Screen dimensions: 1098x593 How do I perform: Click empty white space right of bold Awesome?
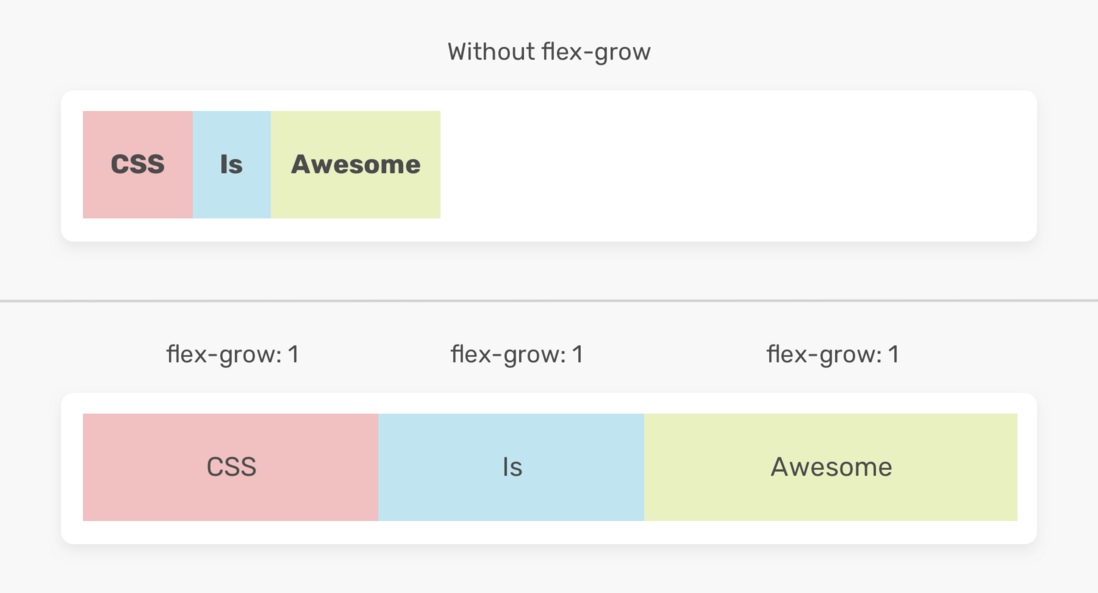[728, 165]
